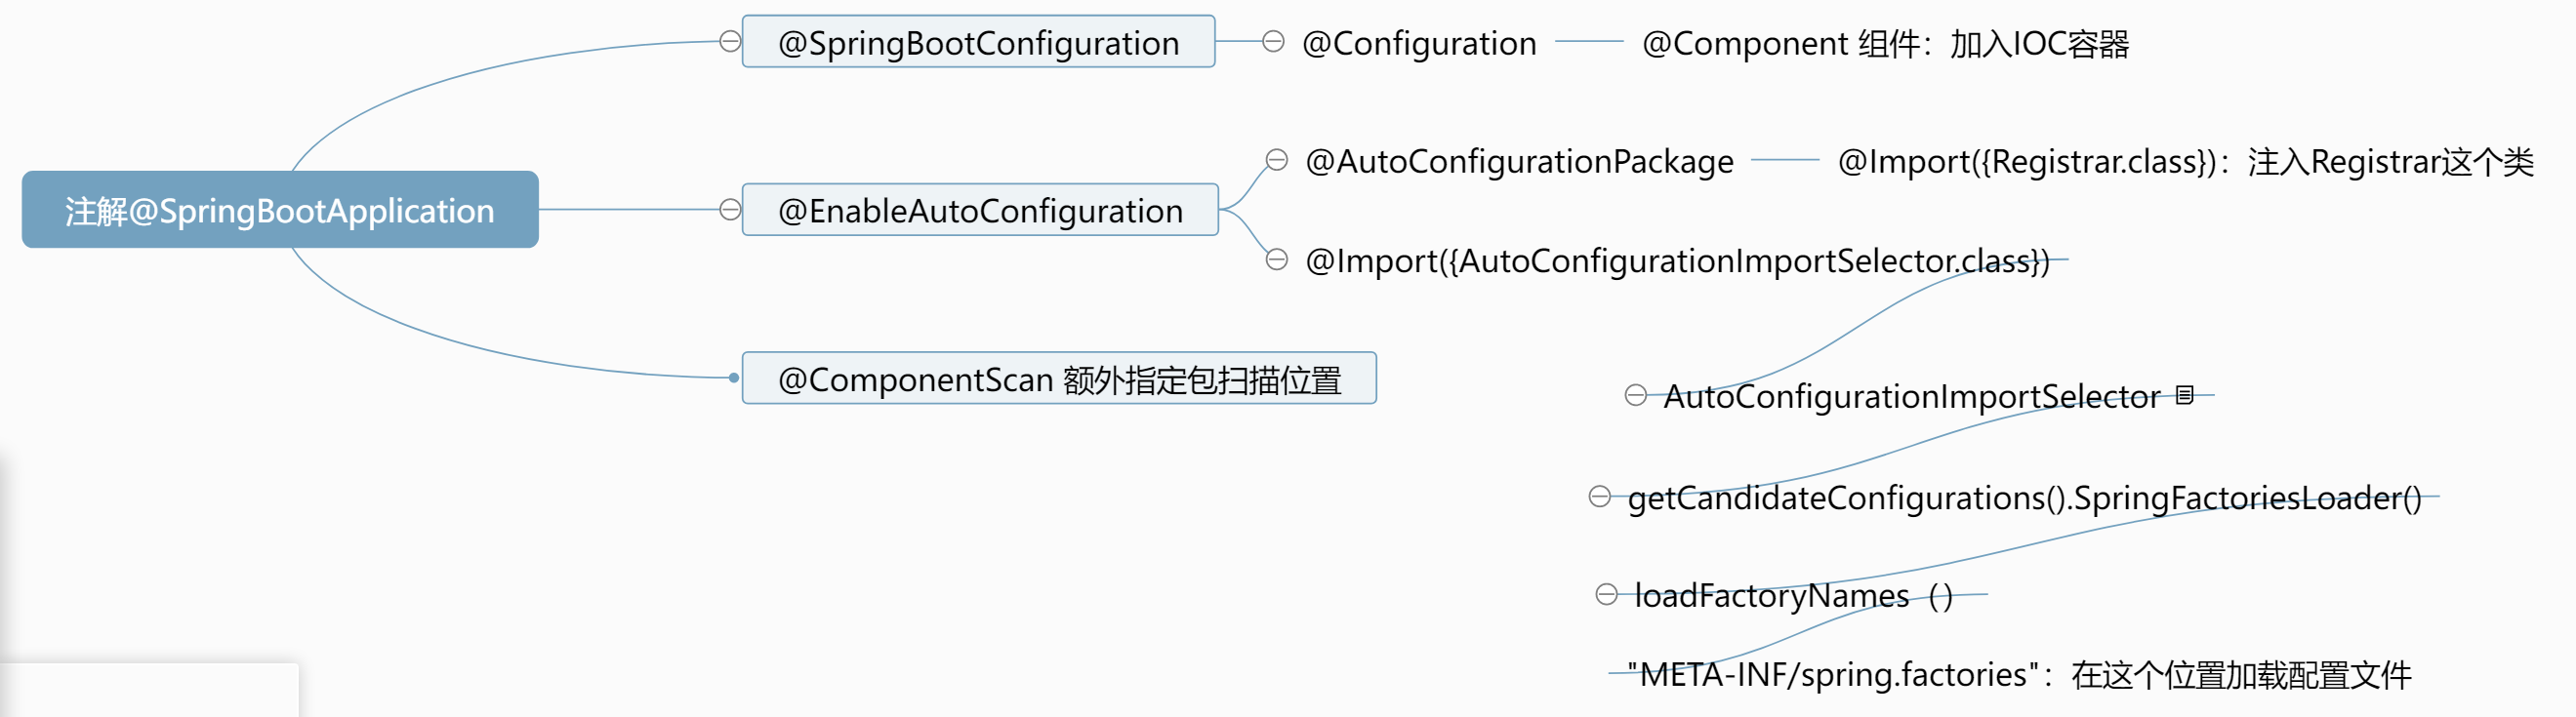Select the @ComponentScan 额外指定包扫描位置 topic
This screenshot has width=2576, height=717.
click(x=1059, y=379)
